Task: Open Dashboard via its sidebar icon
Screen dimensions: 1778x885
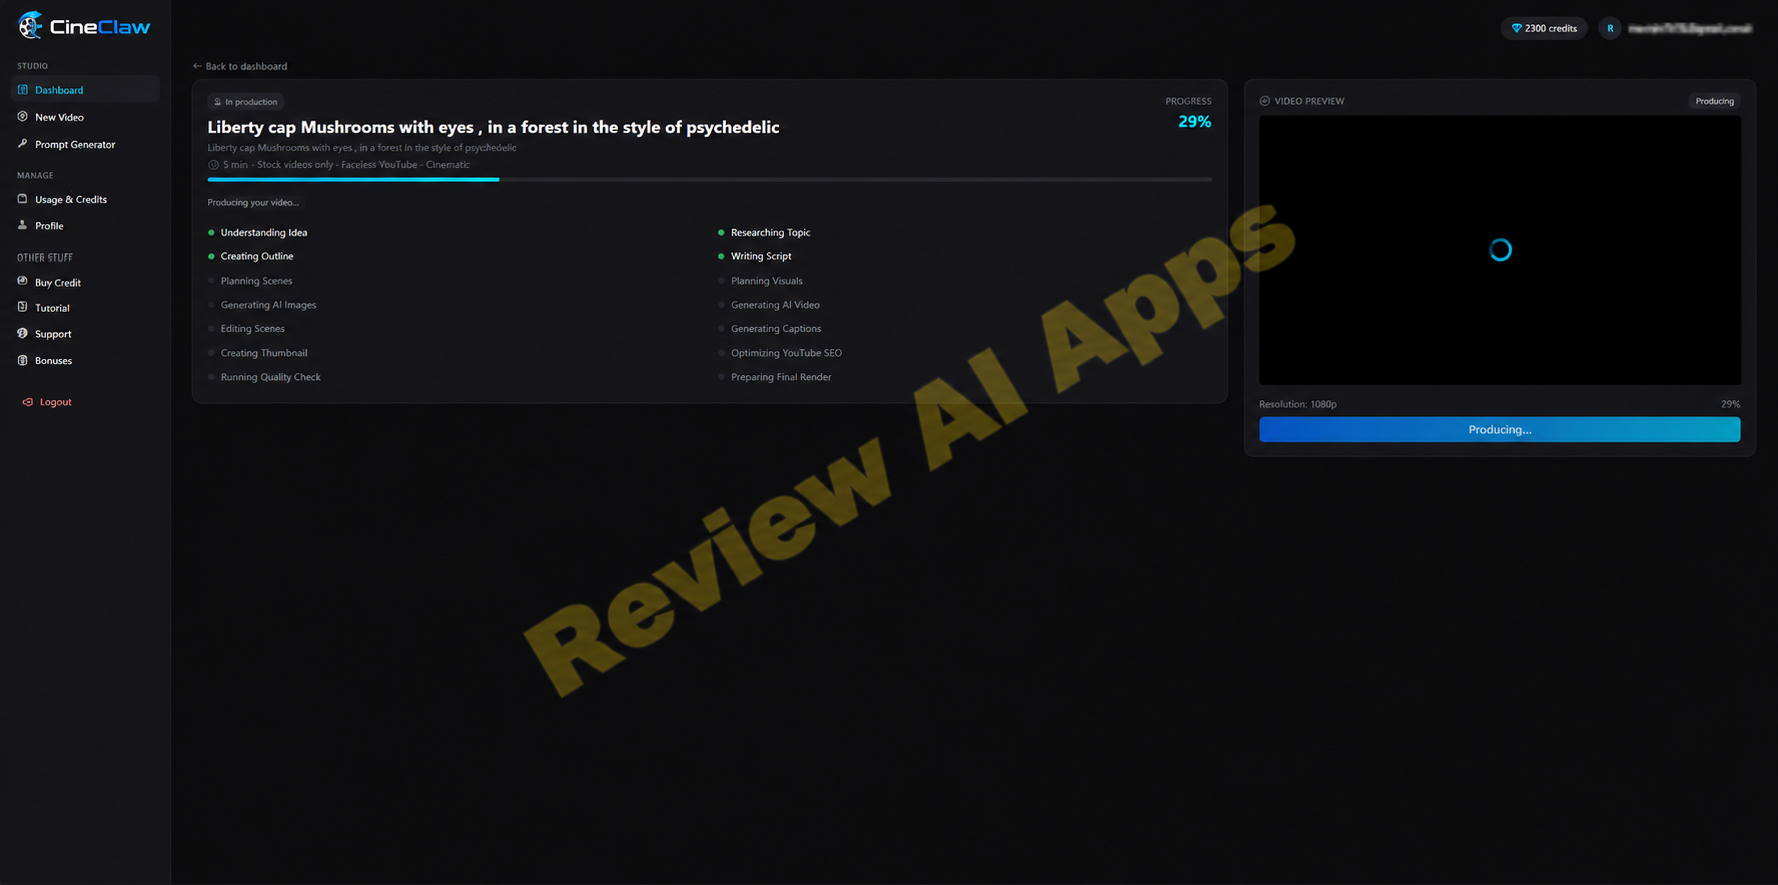Action: [x=23, y=90]
